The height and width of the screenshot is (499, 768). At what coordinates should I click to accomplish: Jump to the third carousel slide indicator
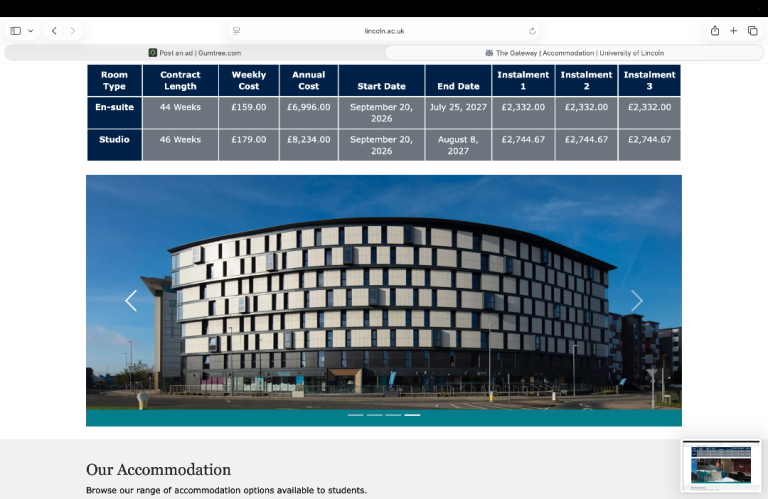click(393, 415)
